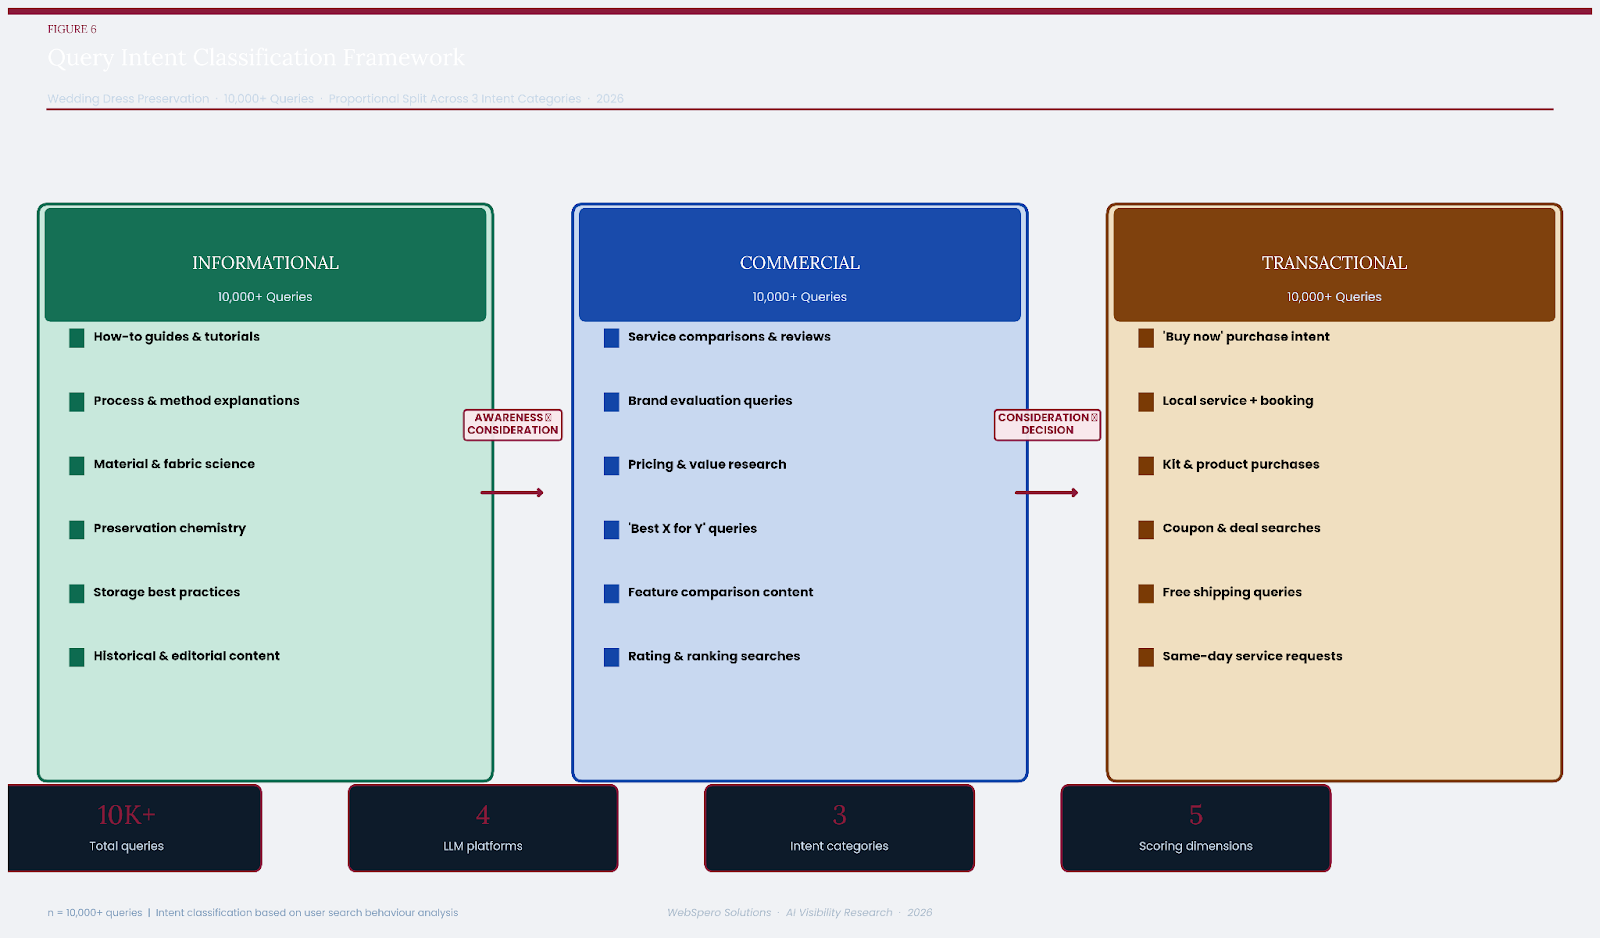The height and width of the screenshot is (938, 1600).
Task: Click the Awareness Consideration label box
Action: point(513,425)
